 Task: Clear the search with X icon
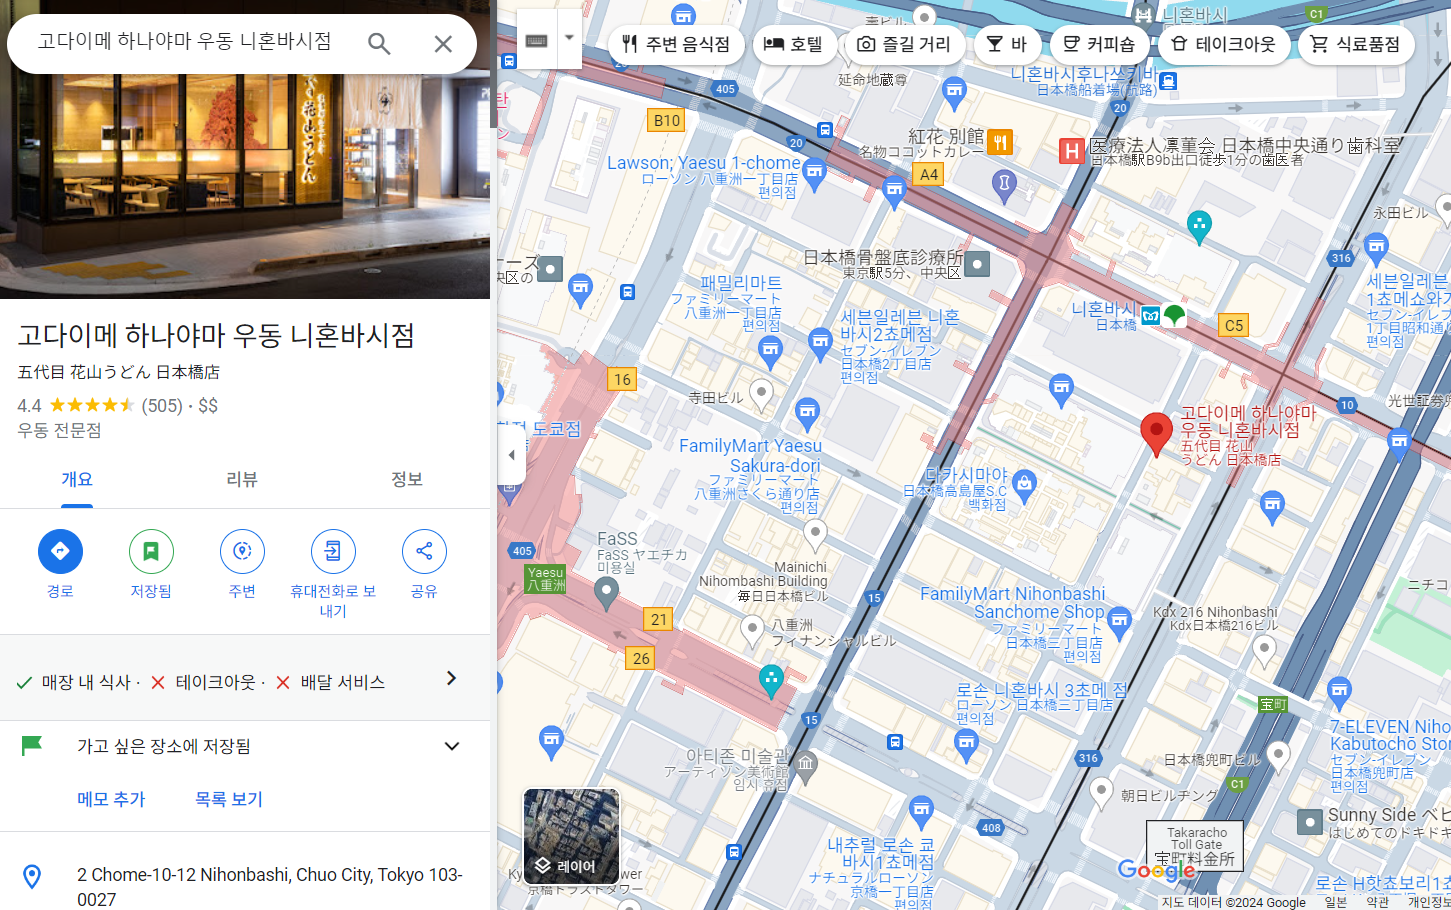pyautogui.click(x=443, y=44)
